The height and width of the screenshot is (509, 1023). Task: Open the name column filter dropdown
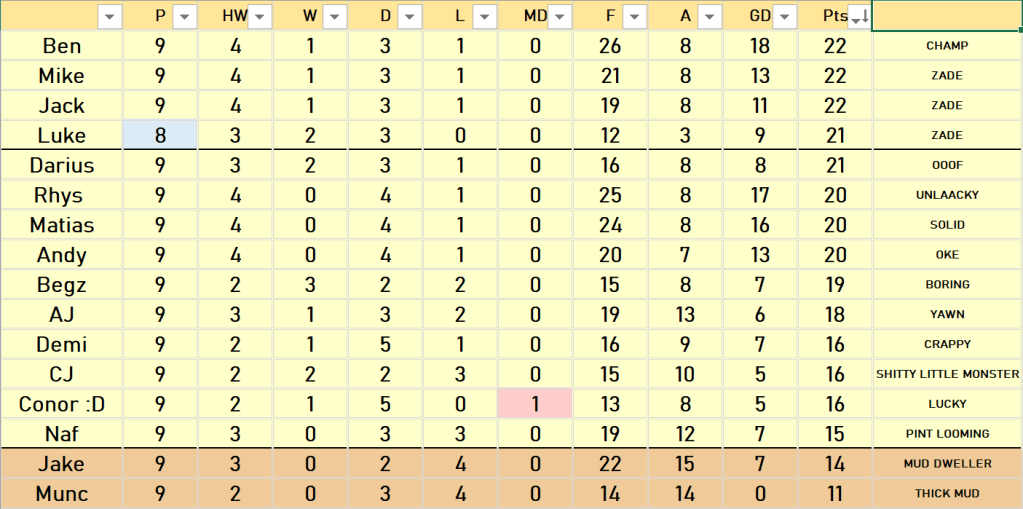point(110,16)
